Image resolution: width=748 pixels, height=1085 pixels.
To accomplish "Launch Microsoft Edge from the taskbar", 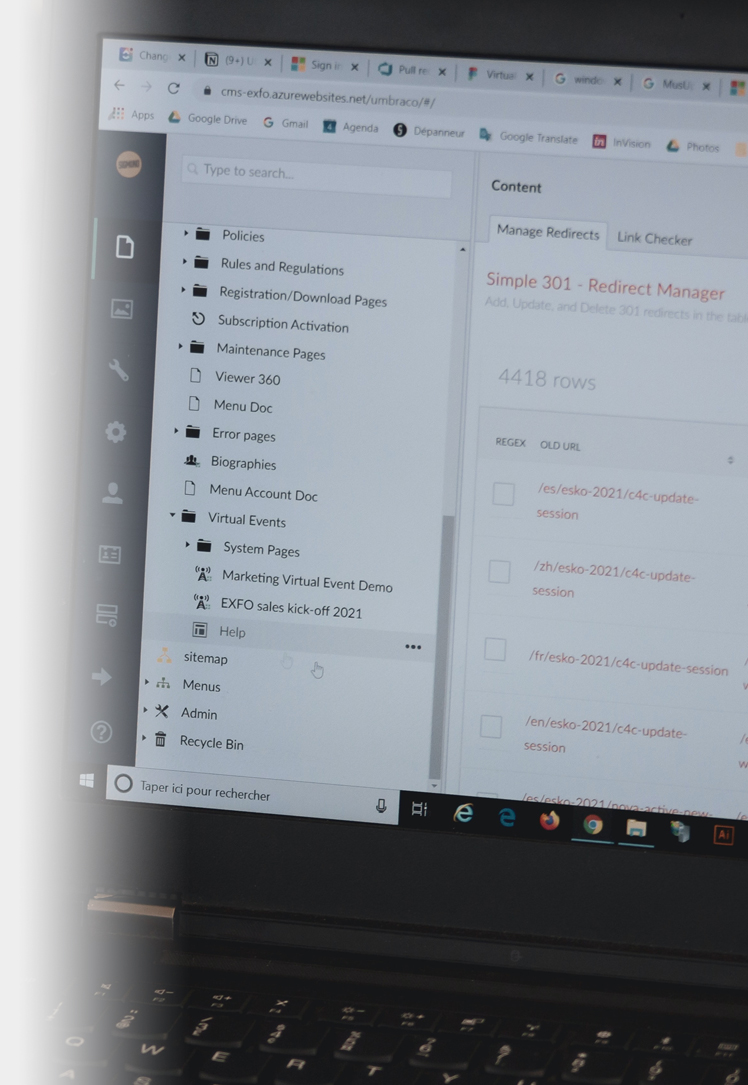I will pyautogui.click(x=507, y=817).
